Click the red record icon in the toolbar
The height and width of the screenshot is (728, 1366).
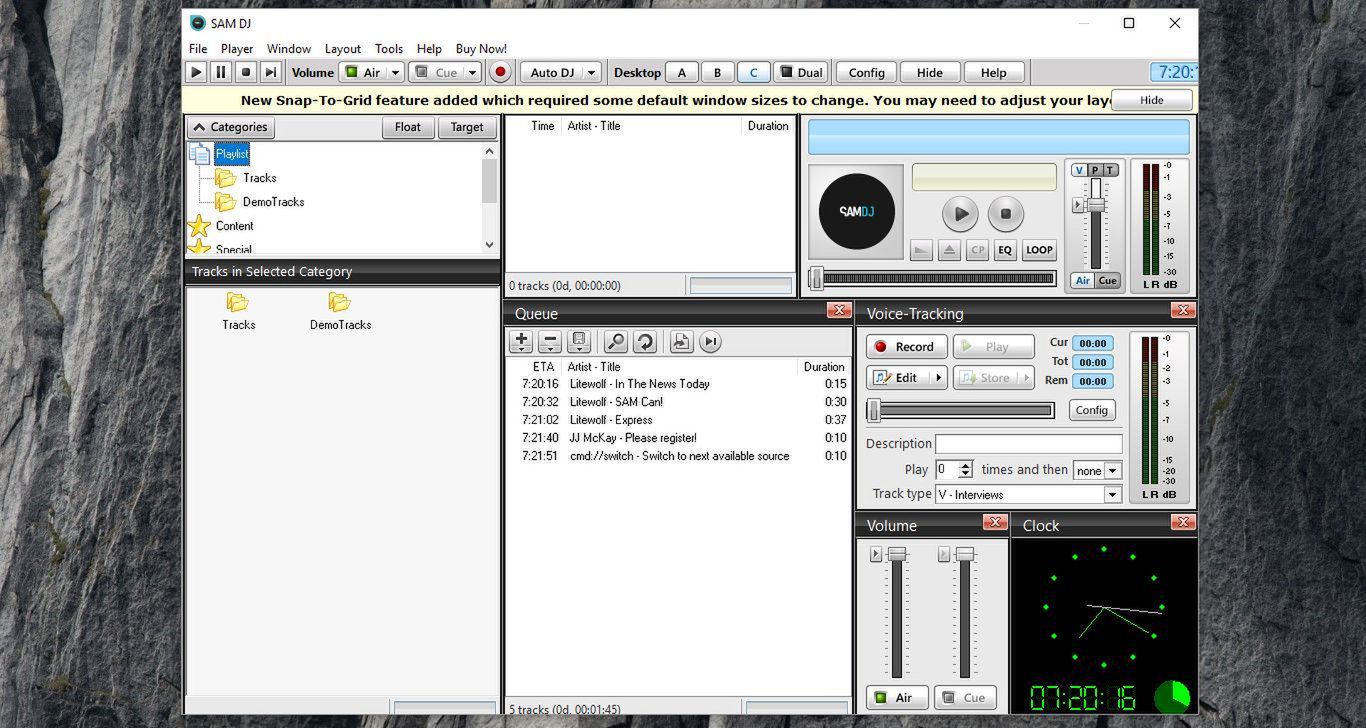501,72
